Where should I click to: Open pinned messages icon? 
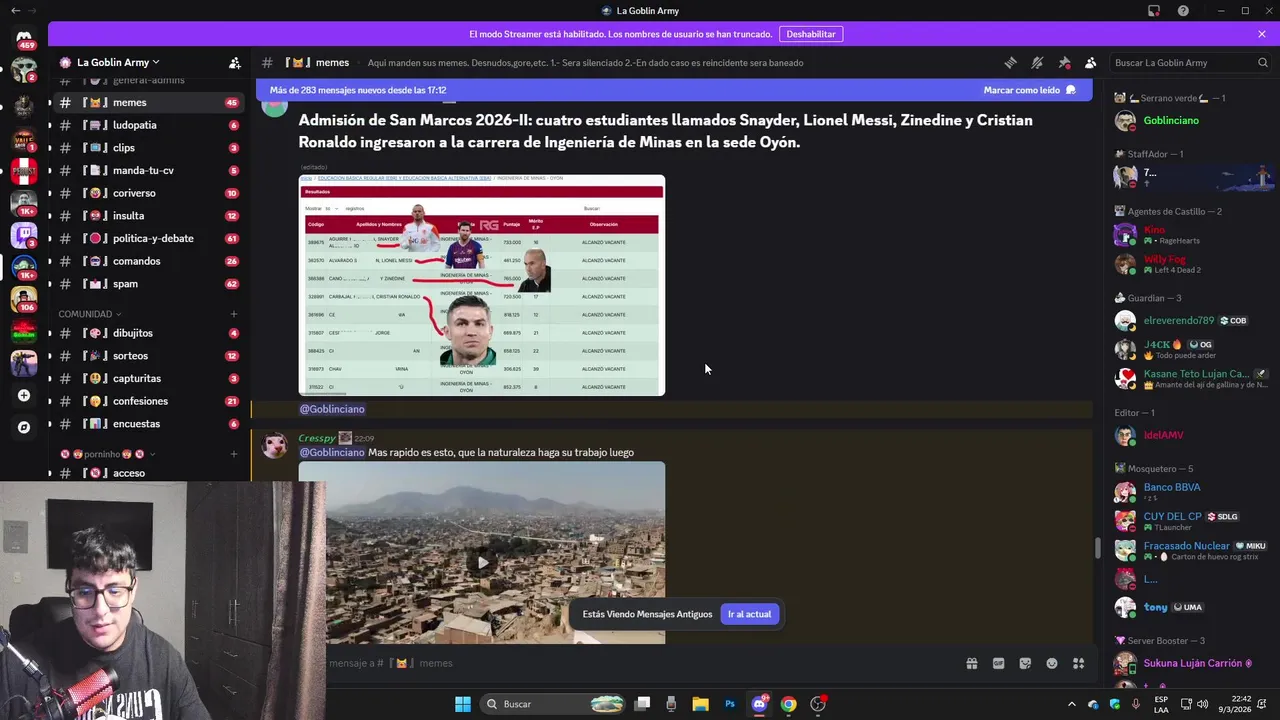1064,62
